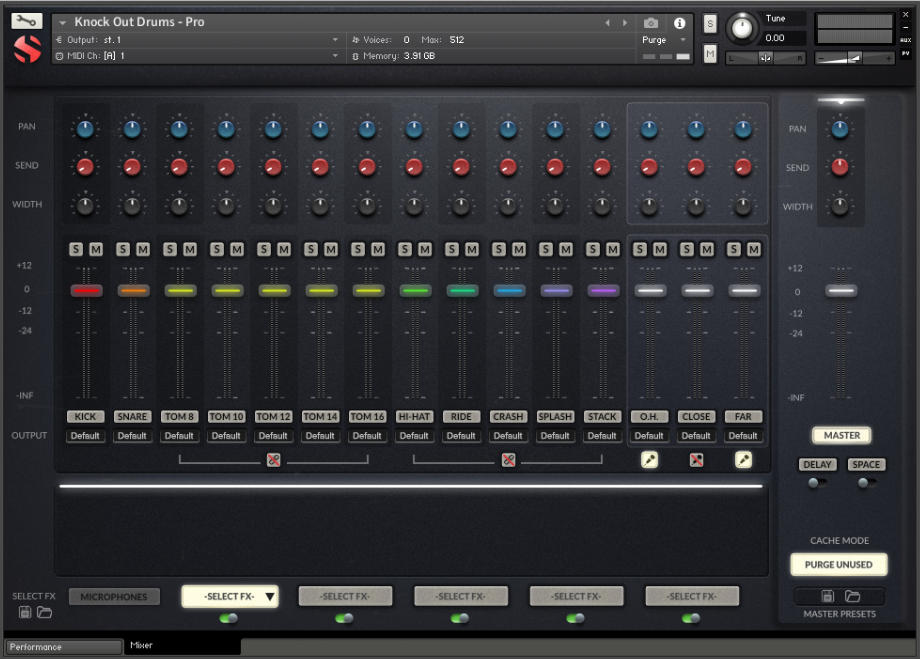Click the red X icon below the CLOSE channel
Image resolution: width=920 pixels, height=659 pixels.
(x=697, y=460)
